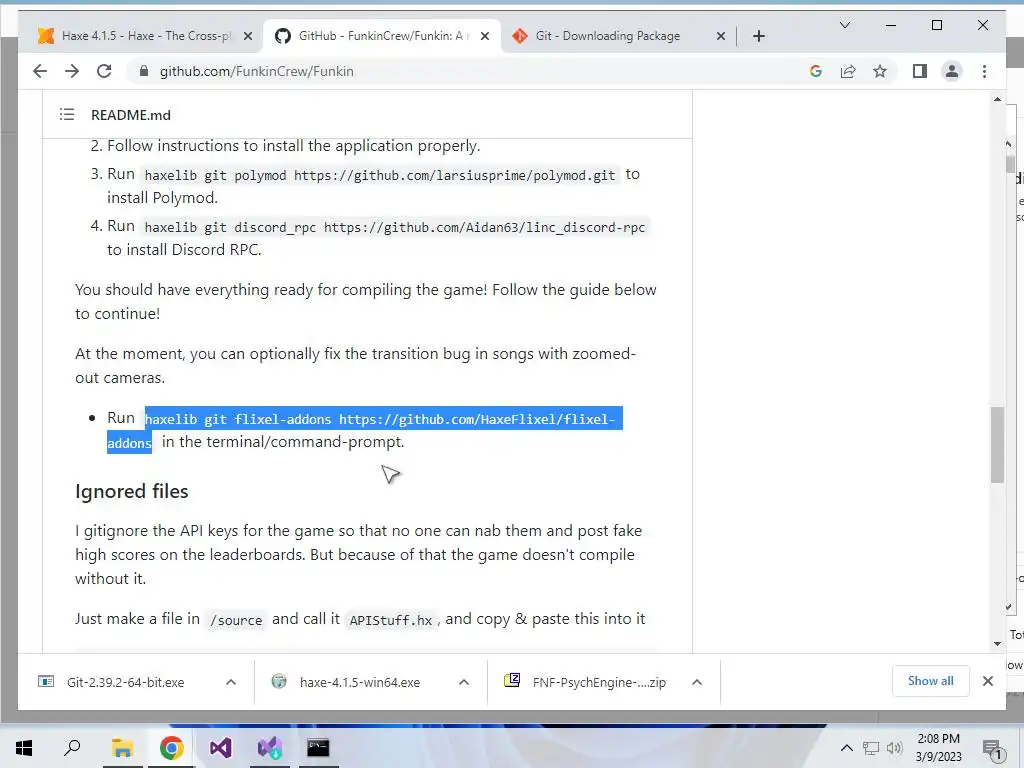Show all downloads
This screenshot has height=768, width=1024.
pos(931,681)
